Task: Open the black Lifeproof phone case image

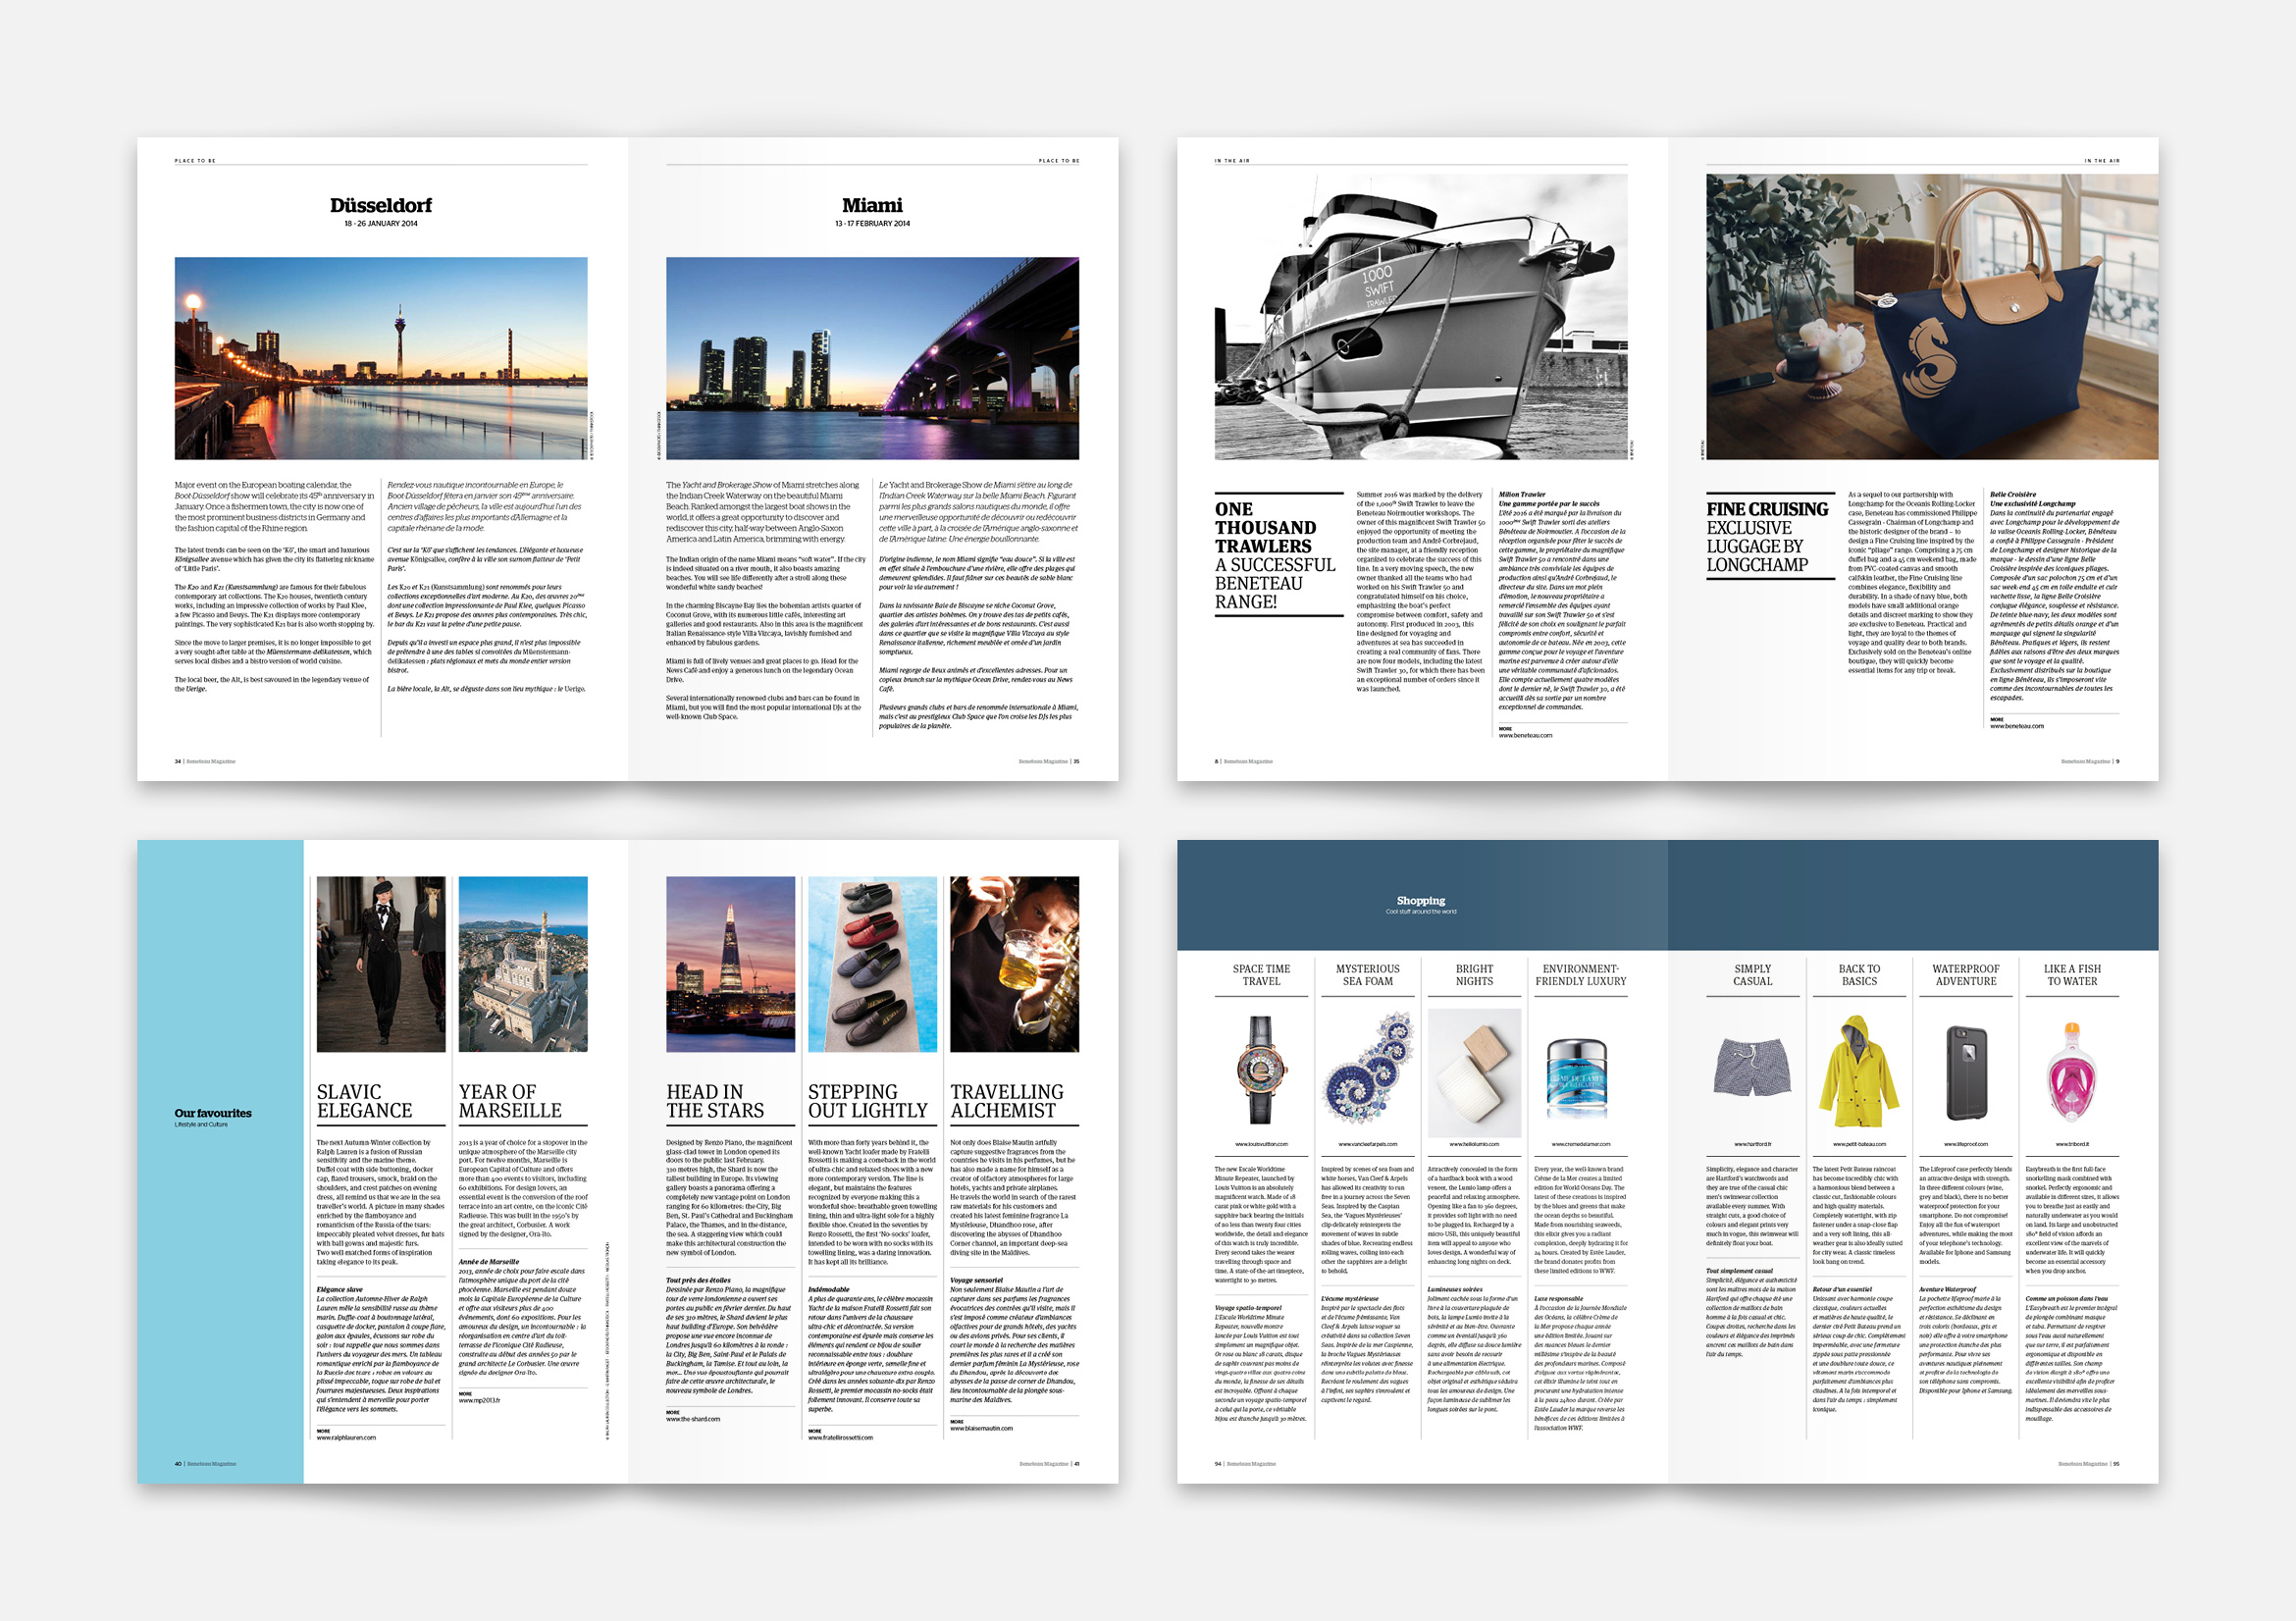Action: (1966, 1073)
